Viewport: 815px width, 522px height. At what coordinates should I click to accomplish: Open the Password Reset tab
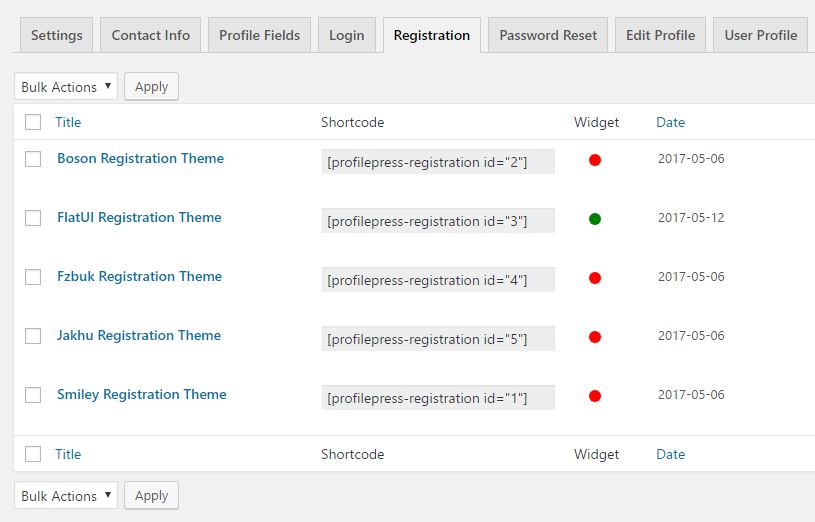pyautogui.click(x=548, y=35)
